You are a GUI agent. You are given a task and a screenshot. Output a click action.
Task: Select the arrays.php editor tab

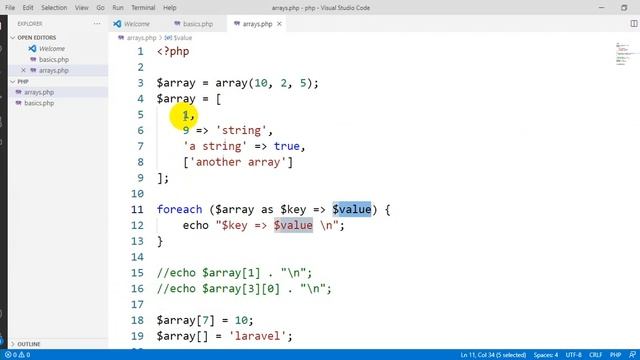coord(257,24)
